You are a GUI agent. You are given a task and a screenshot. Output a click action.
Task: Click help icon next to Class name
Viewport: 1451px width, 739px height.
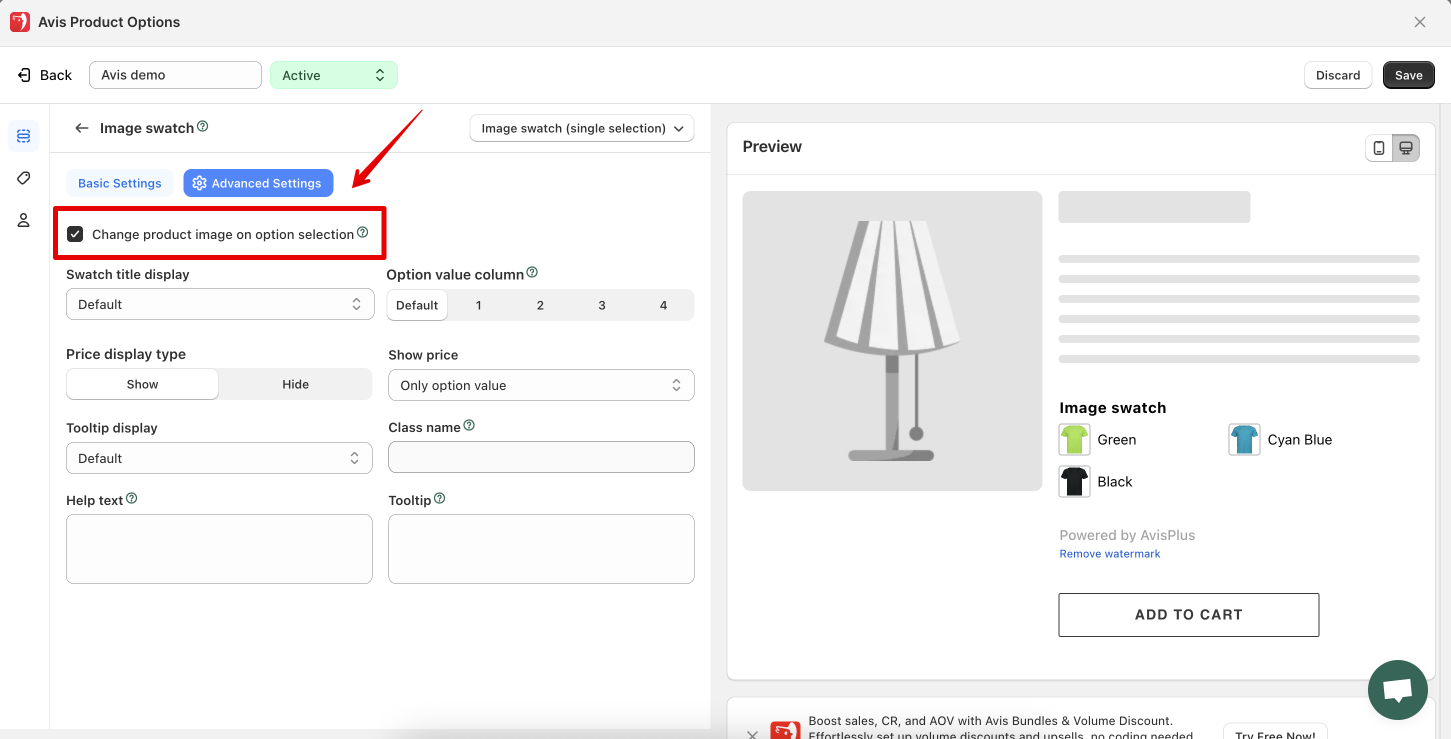tap(469, 426)
